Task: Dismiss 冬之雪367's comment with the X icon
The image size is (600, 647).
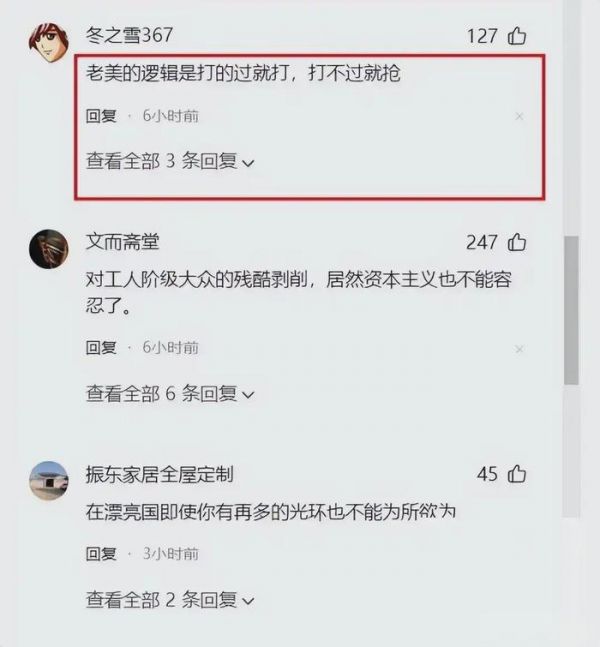Action: 519,117
